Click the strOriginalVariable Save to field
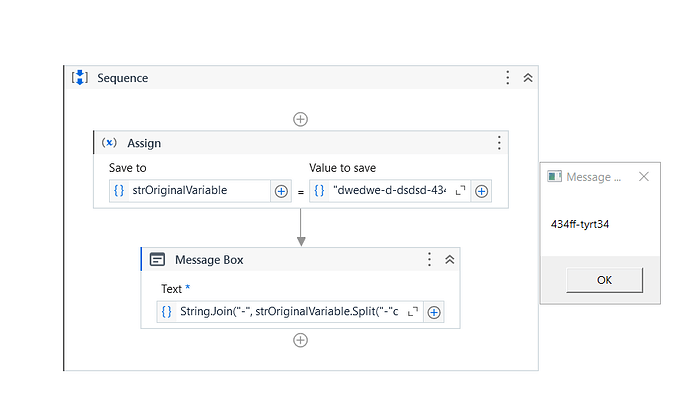The width and height of the screenshot is (690, 418). 195,191
